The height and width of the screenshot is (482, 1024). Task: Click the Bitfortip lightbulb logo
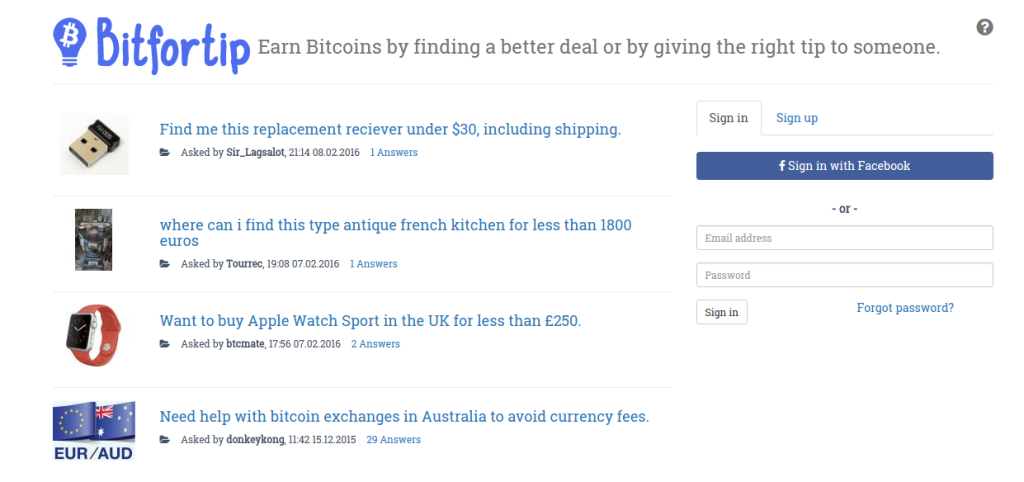pyautogui.click(x=69, y=42)
